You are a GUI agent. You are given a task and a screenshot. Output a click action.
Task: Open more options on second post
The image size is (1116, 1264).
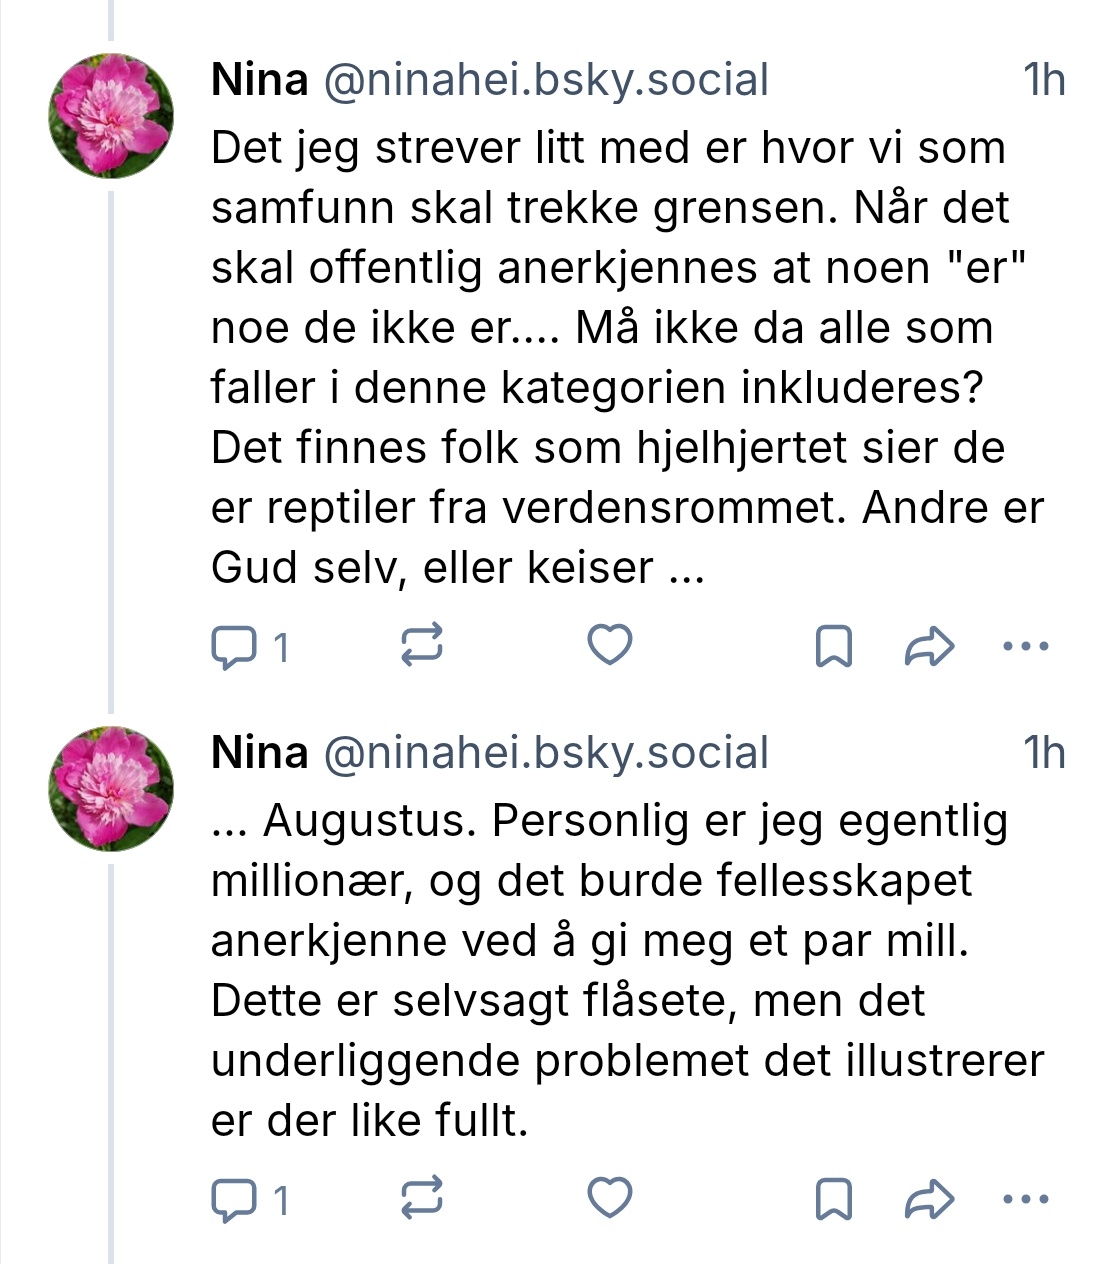1025,1199
